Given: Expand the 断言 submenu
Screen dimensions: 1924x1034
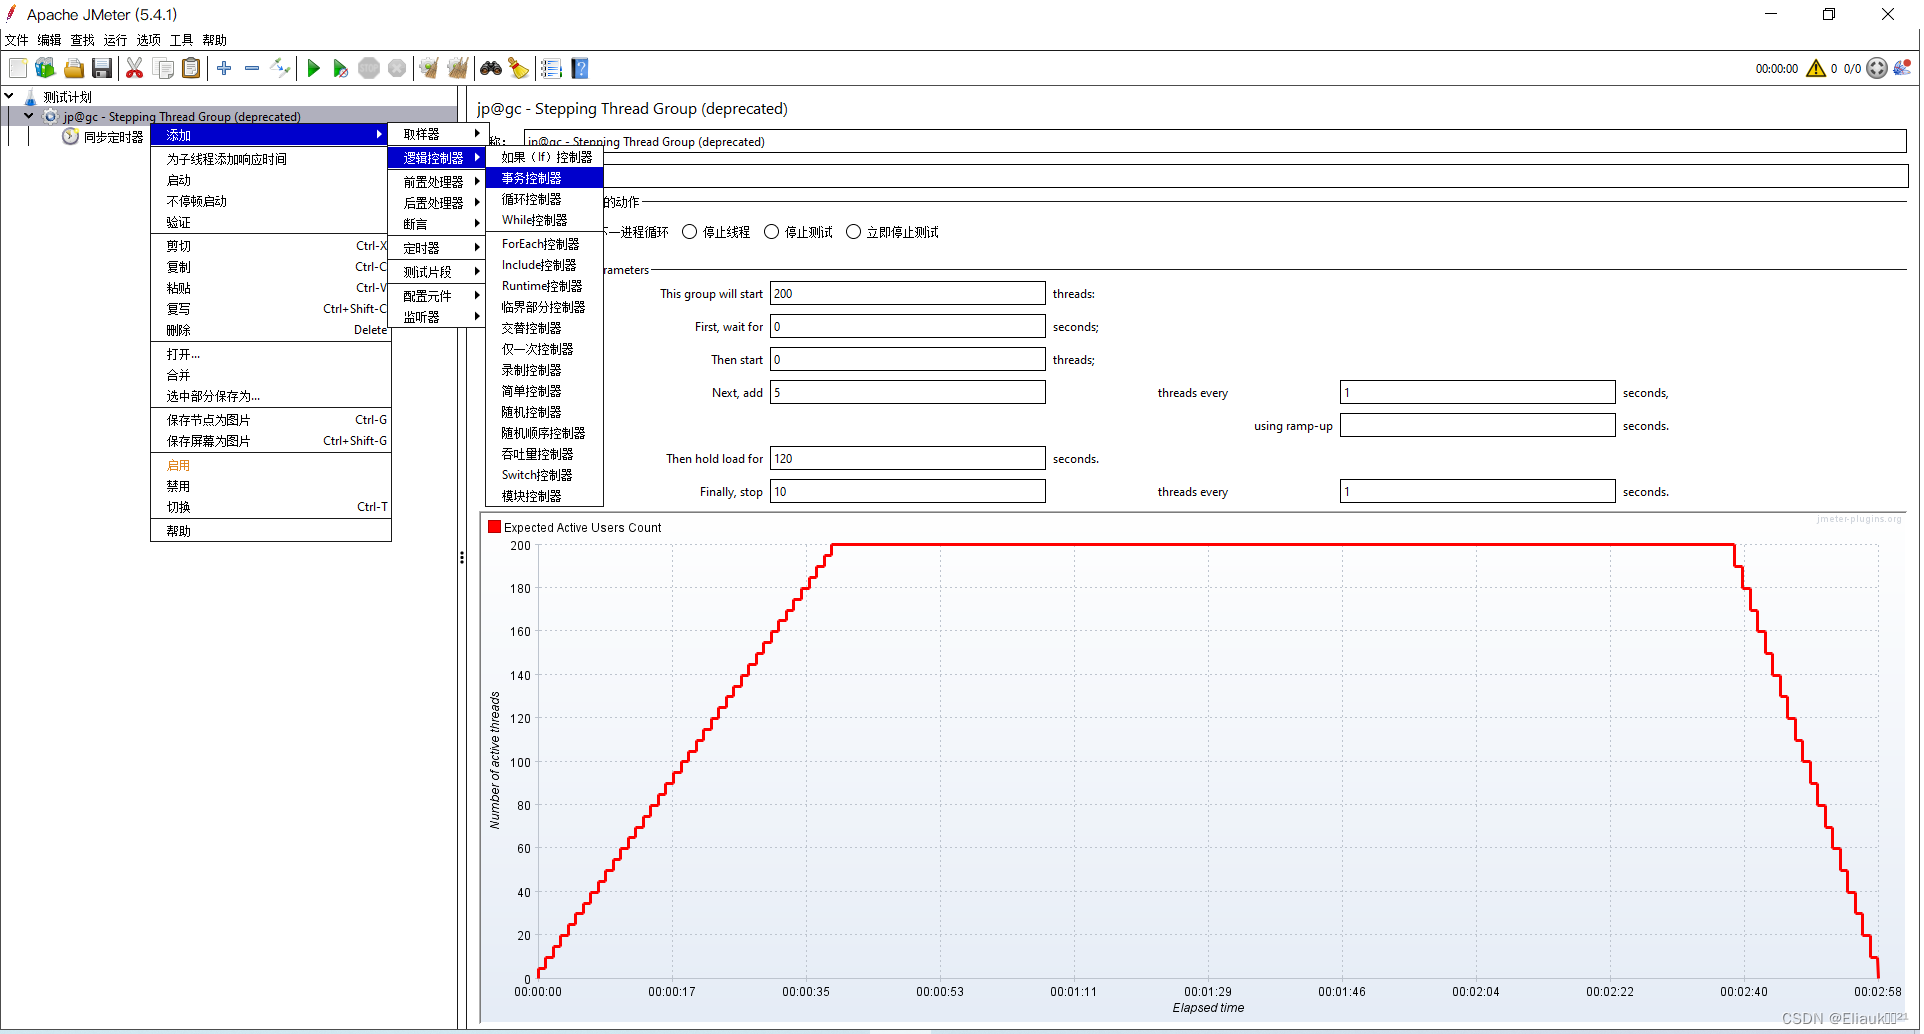Looking at the screenshot, I should (437, 224).
